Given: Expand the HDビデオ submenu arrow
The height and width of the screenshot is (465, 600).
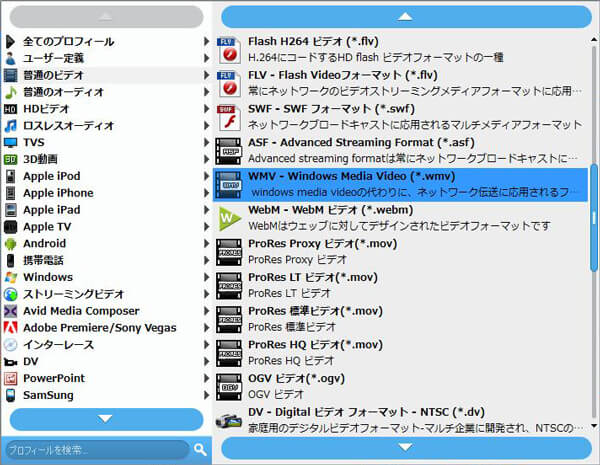Looking at the screenshot, I should coord(206,109).
